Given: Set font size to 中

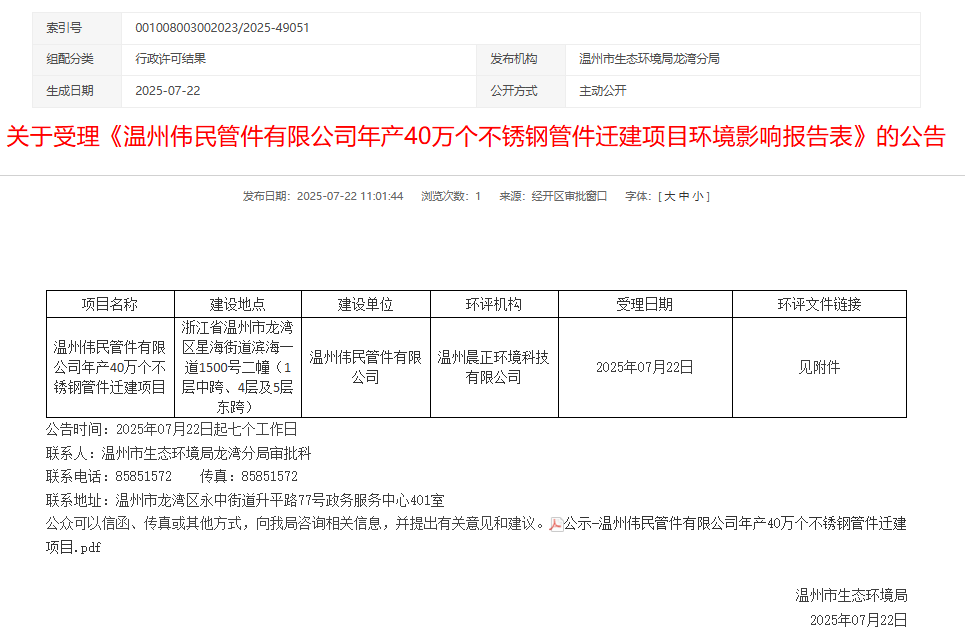Looking at the screenshot, I should [x=684, y=196].
